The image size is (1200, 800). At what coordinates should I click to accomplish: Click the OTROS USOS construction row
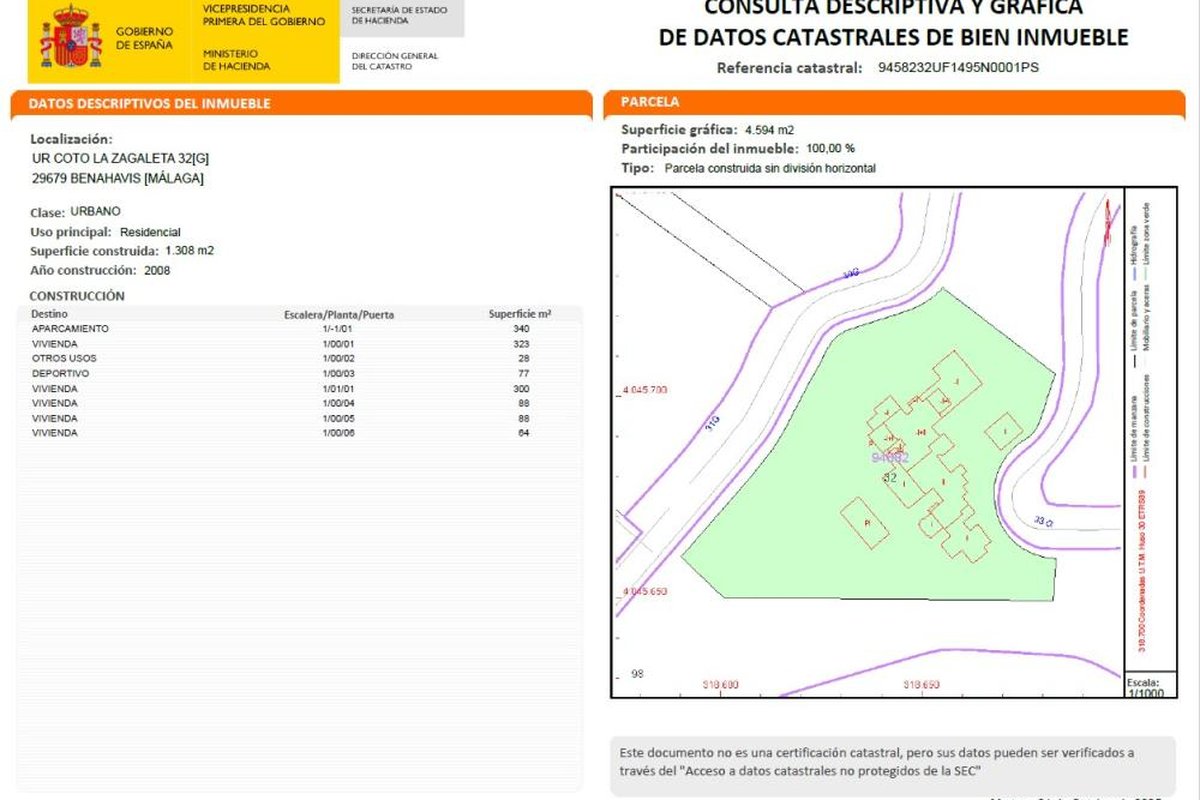point(64,358)
